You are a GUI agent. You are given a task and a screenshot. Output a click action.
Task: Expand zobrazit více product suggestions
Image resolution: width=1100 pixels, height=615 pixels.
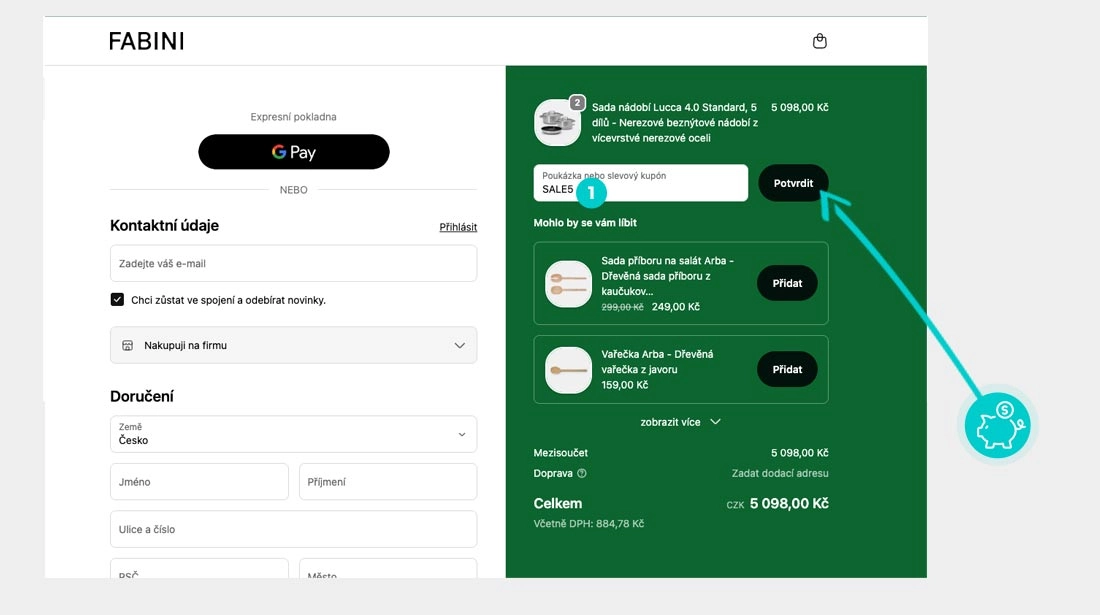coord(680,421)
